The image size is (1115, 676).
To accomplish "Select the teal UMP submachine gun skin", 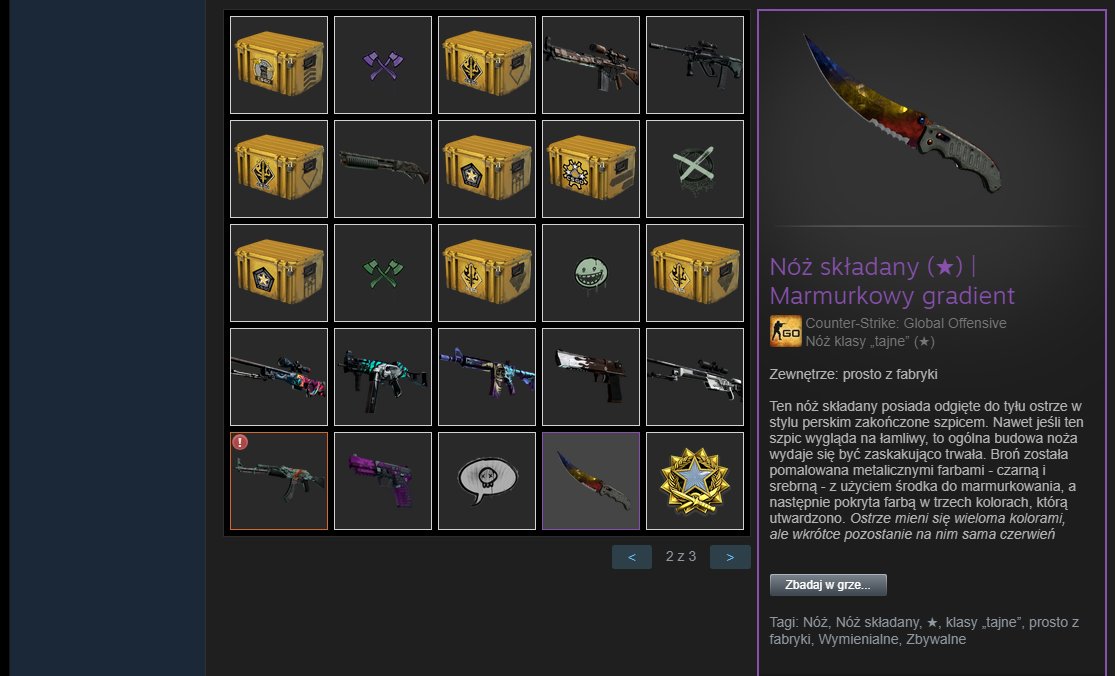I will (383, 377).
